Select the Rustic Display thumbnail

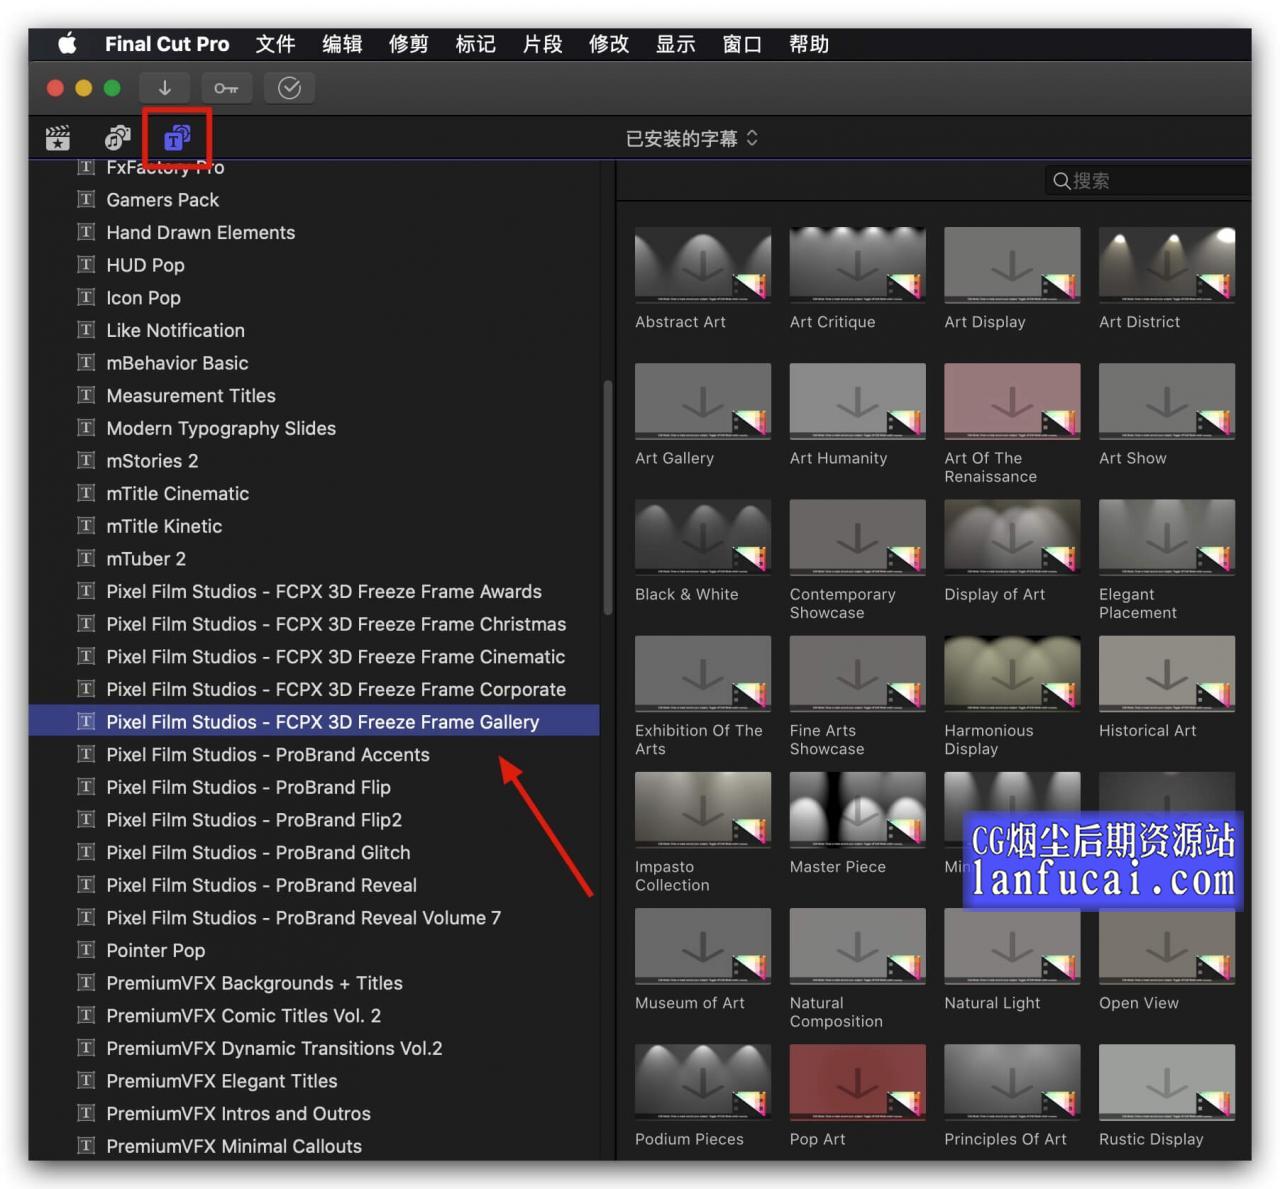pos(1167,1082)
